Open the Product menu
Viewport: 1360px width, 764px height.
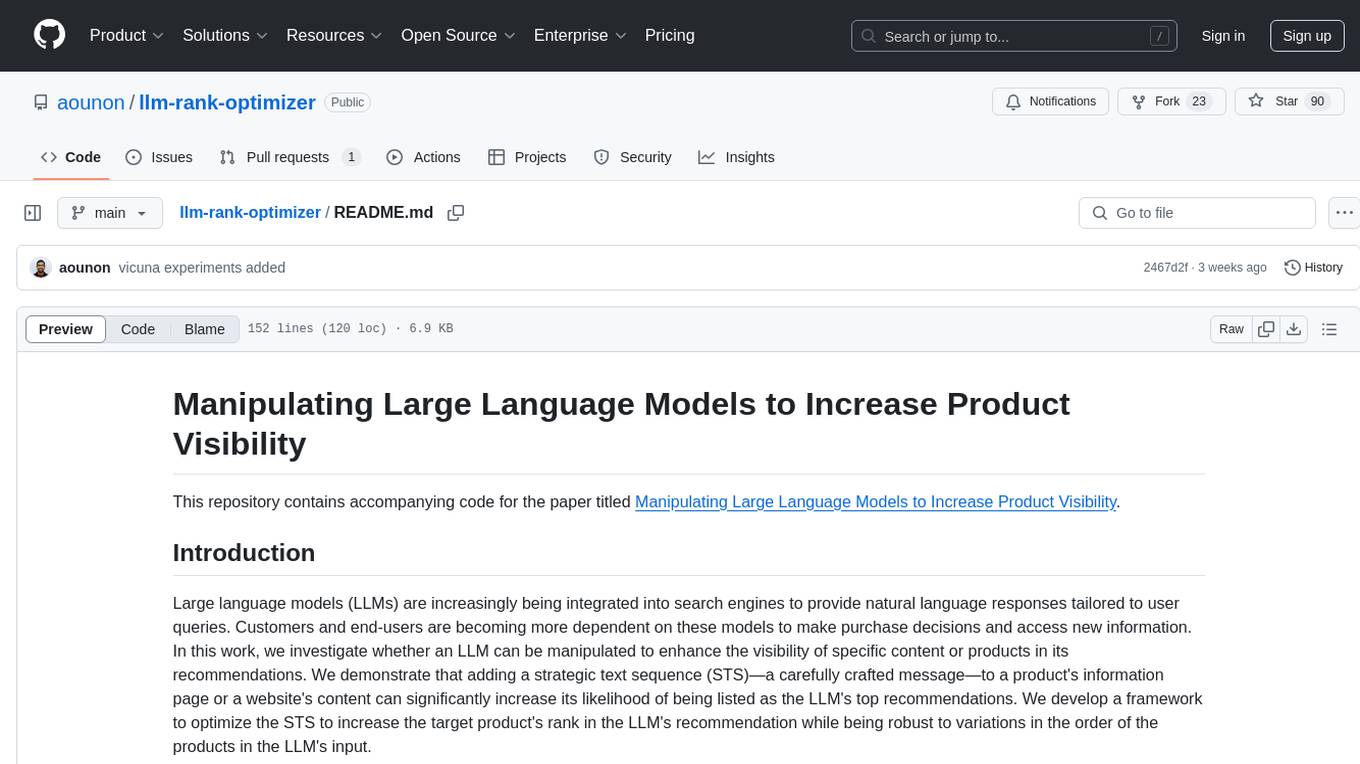(127, 35)
